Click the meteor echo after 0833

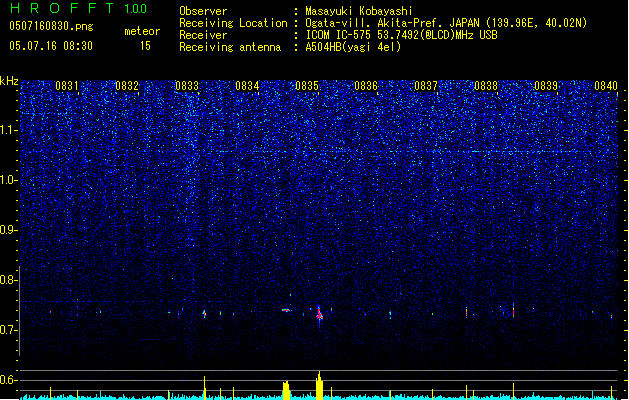point(204,313)
